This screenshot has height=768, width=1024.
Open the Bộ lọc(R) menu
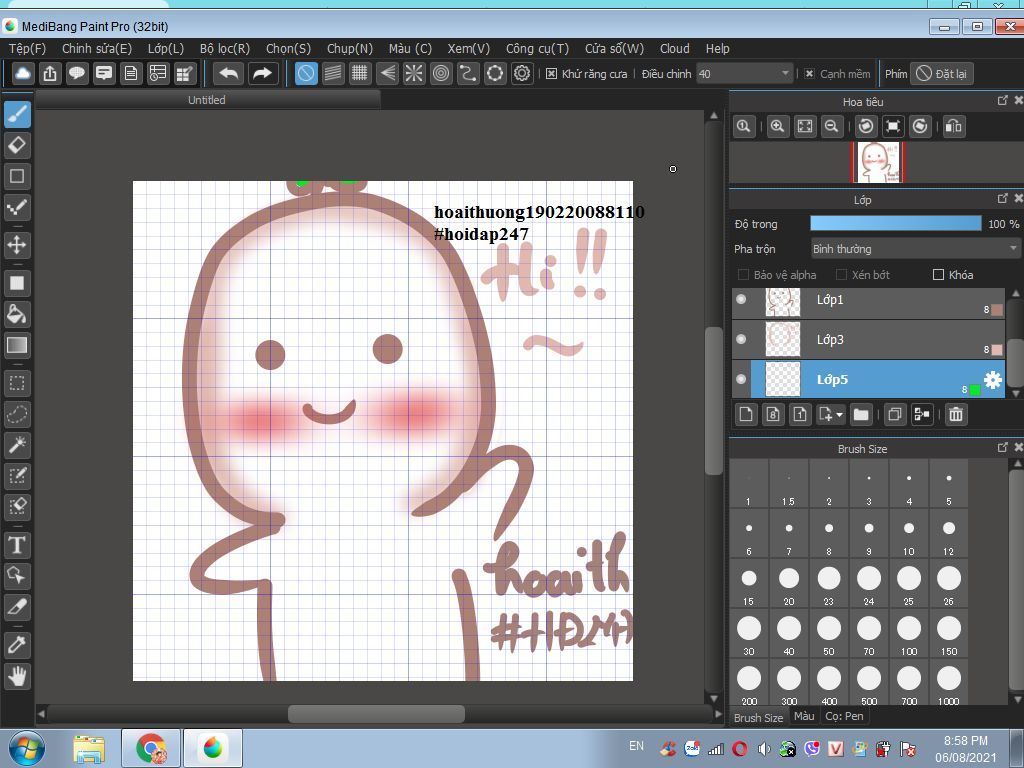click(x=224, y=48)
